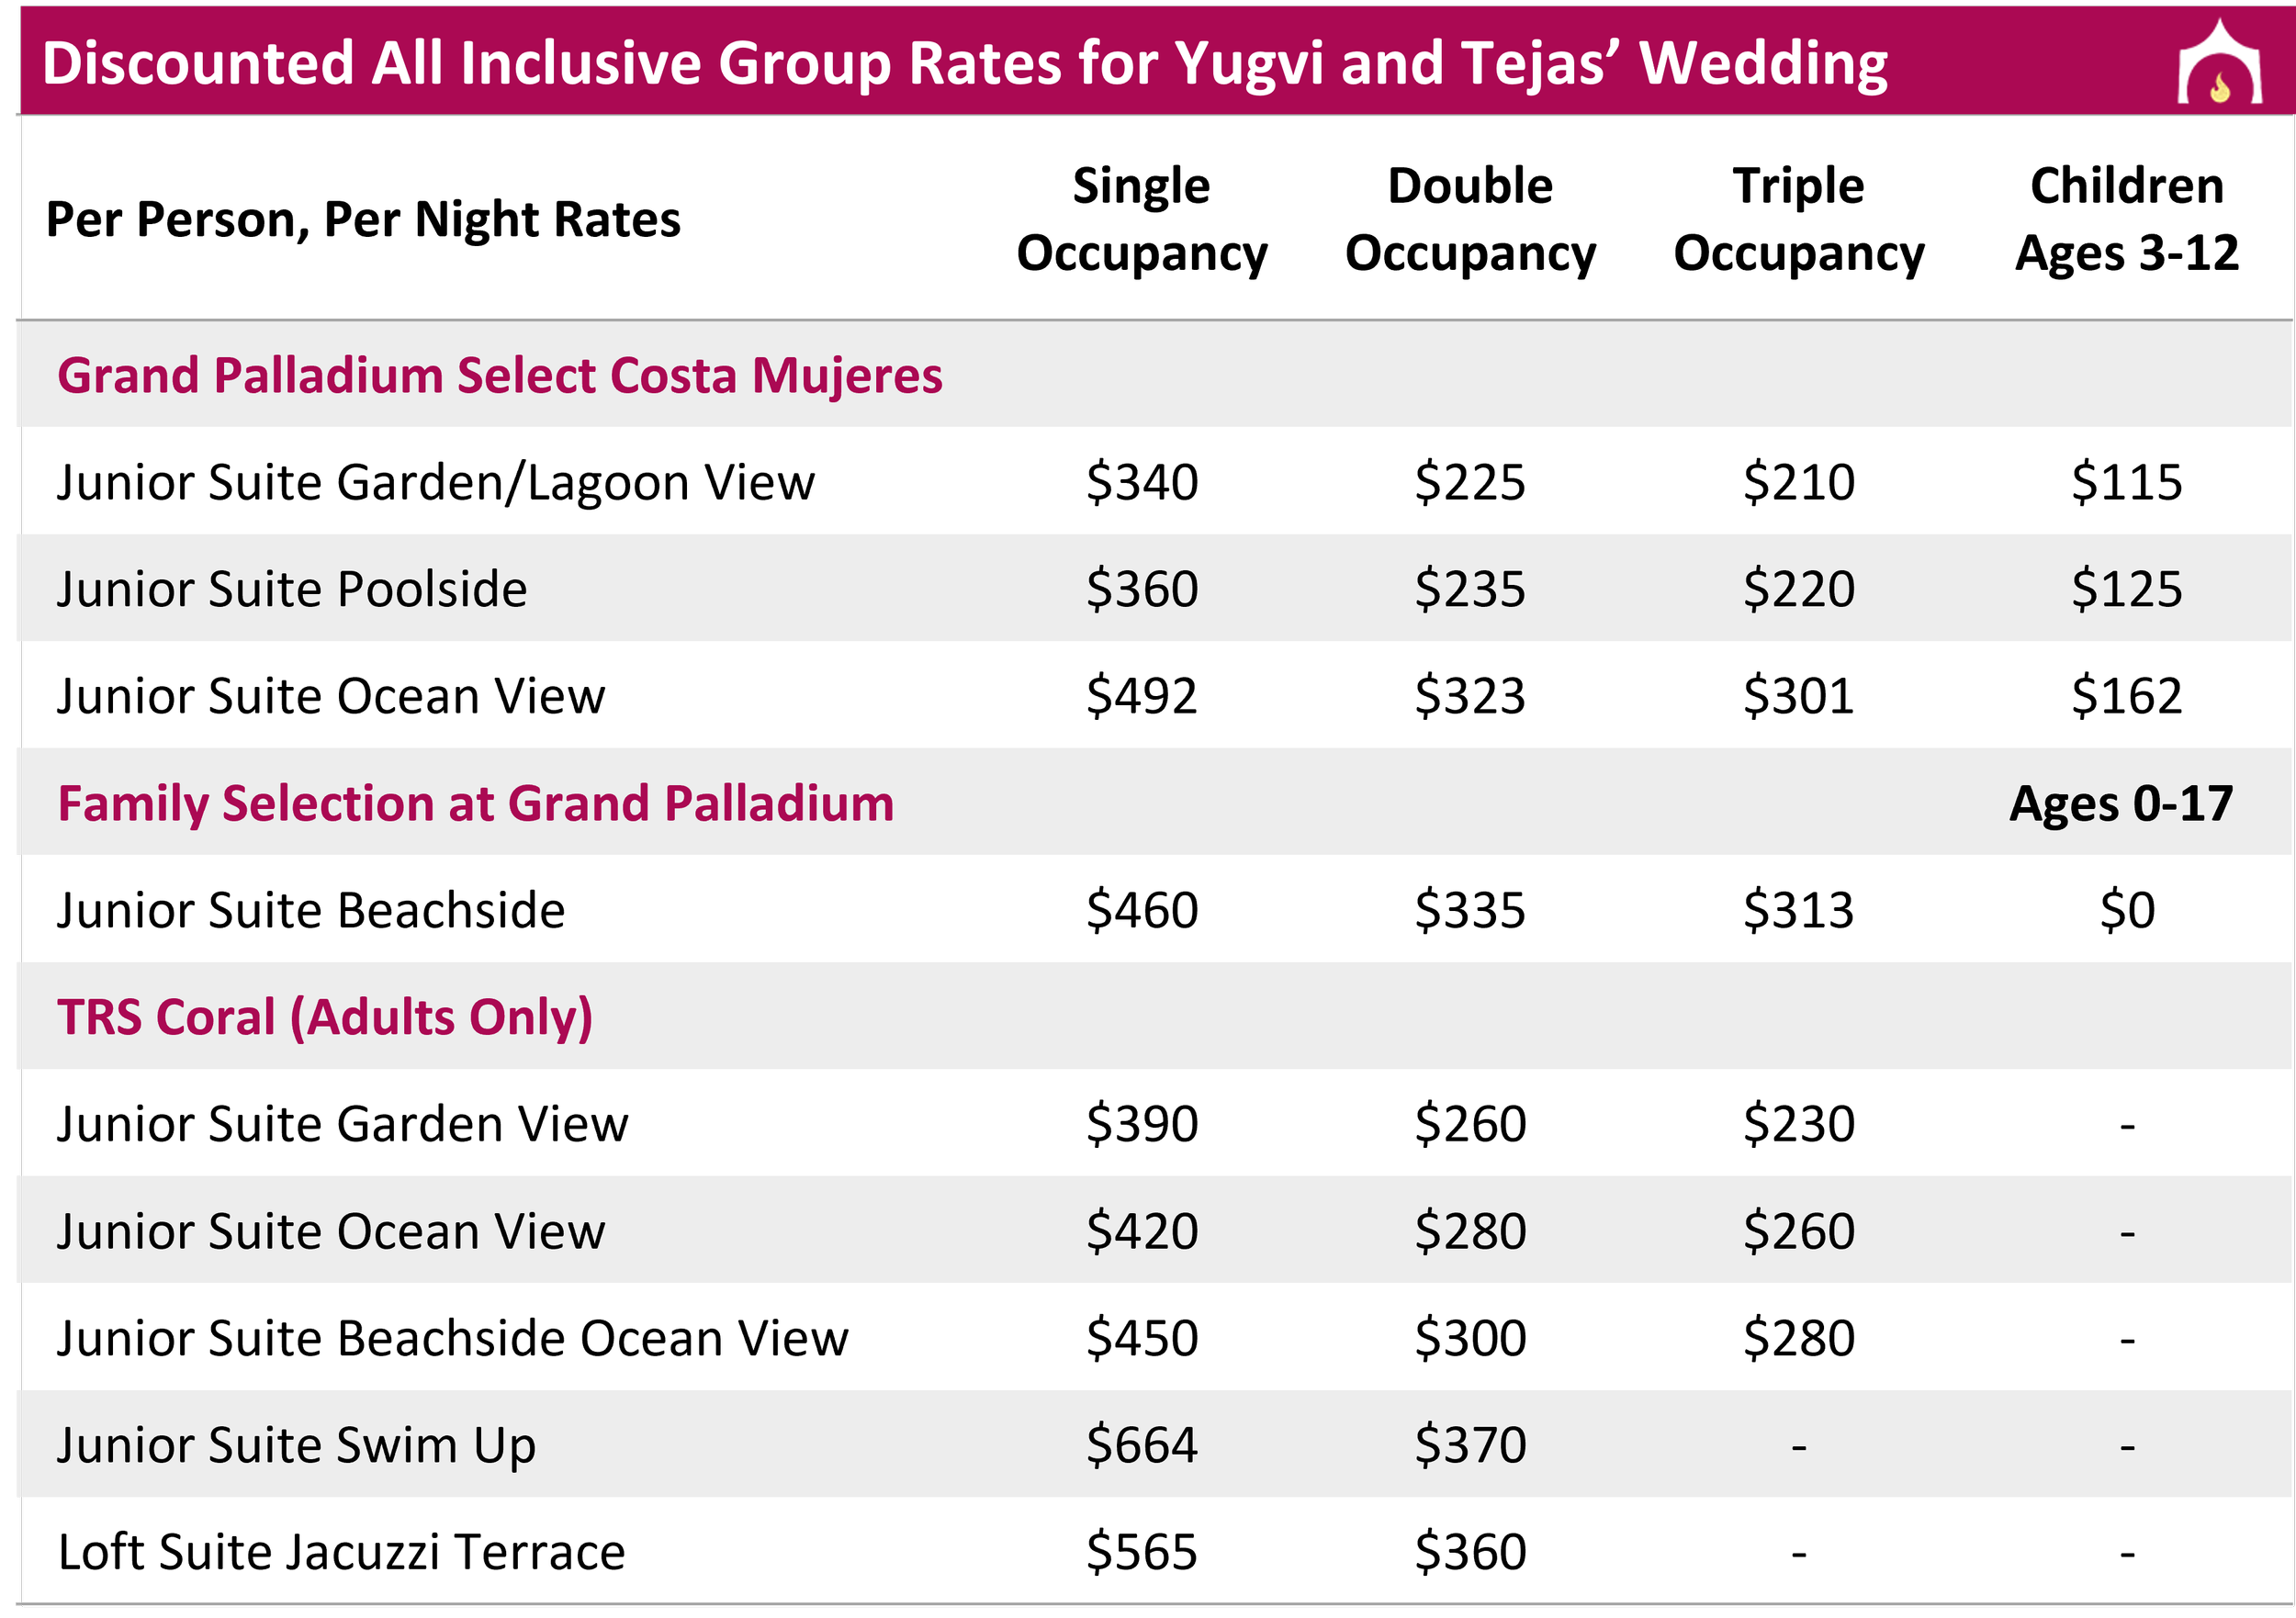Select the Per Person, Per Night Rates label
Viewport: 2296px width, 1618px height.
tap(363, 220)
